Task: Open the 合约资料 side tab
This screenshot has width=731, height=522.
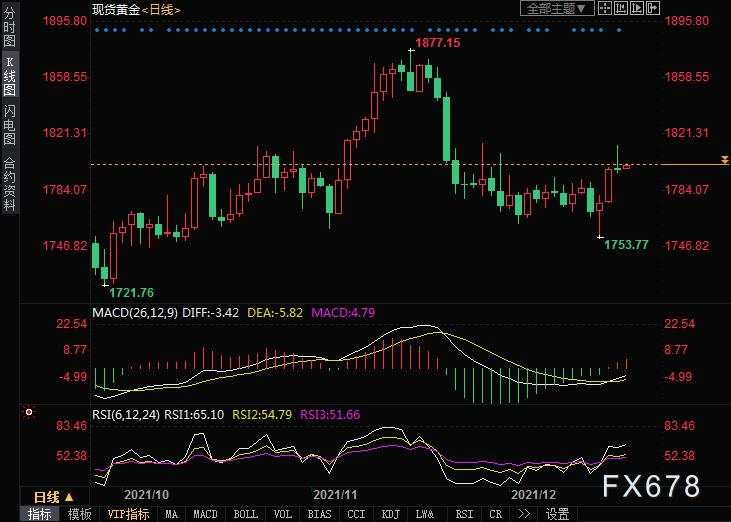Action: tap(9, 184)
